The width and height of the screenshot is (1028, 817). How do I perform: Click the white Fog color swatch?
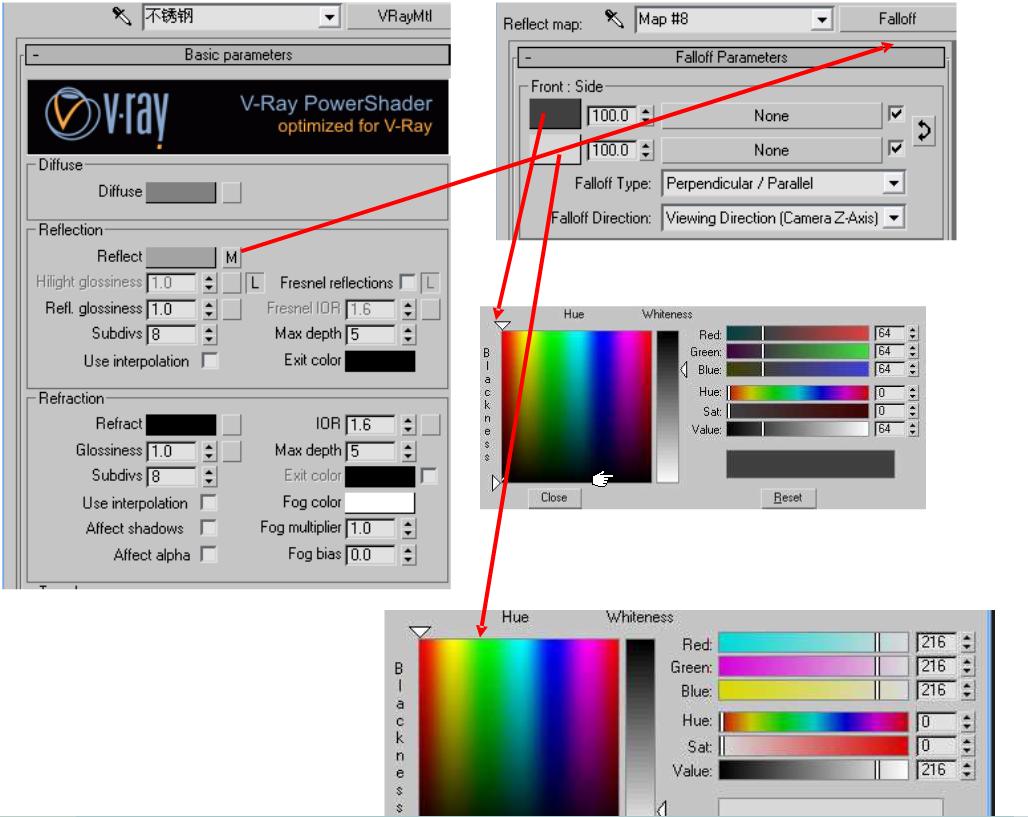coord(380,502)
